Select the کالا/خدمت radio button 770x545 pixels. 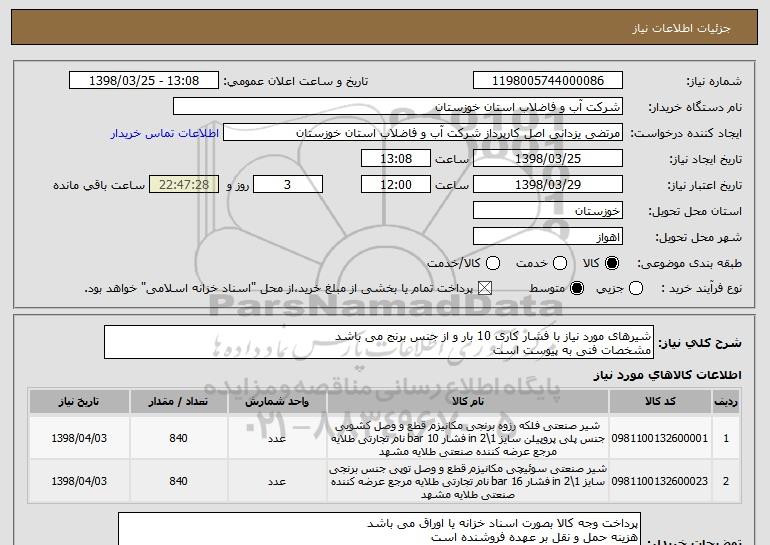(493, 263)
